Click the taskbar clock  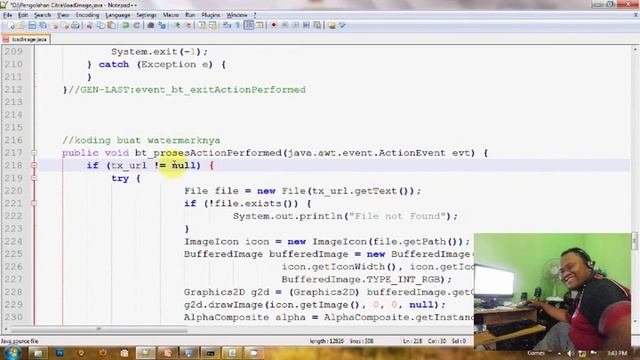pos(617,353)
